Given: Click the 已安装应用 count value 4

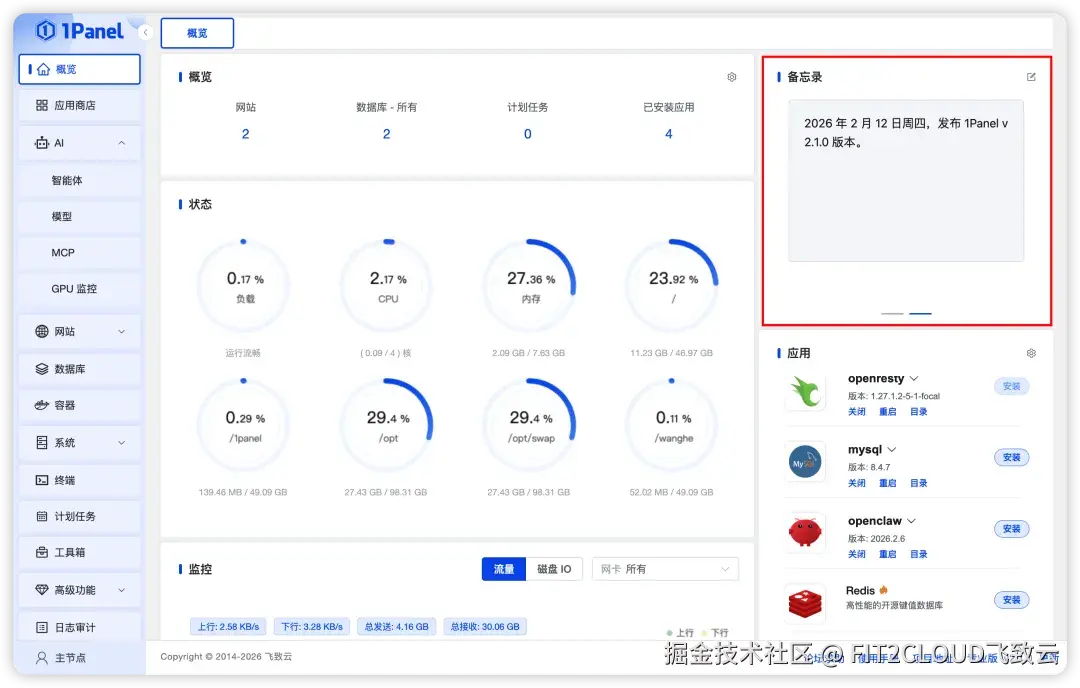Looking at the screenshot, I should [669, 134].
